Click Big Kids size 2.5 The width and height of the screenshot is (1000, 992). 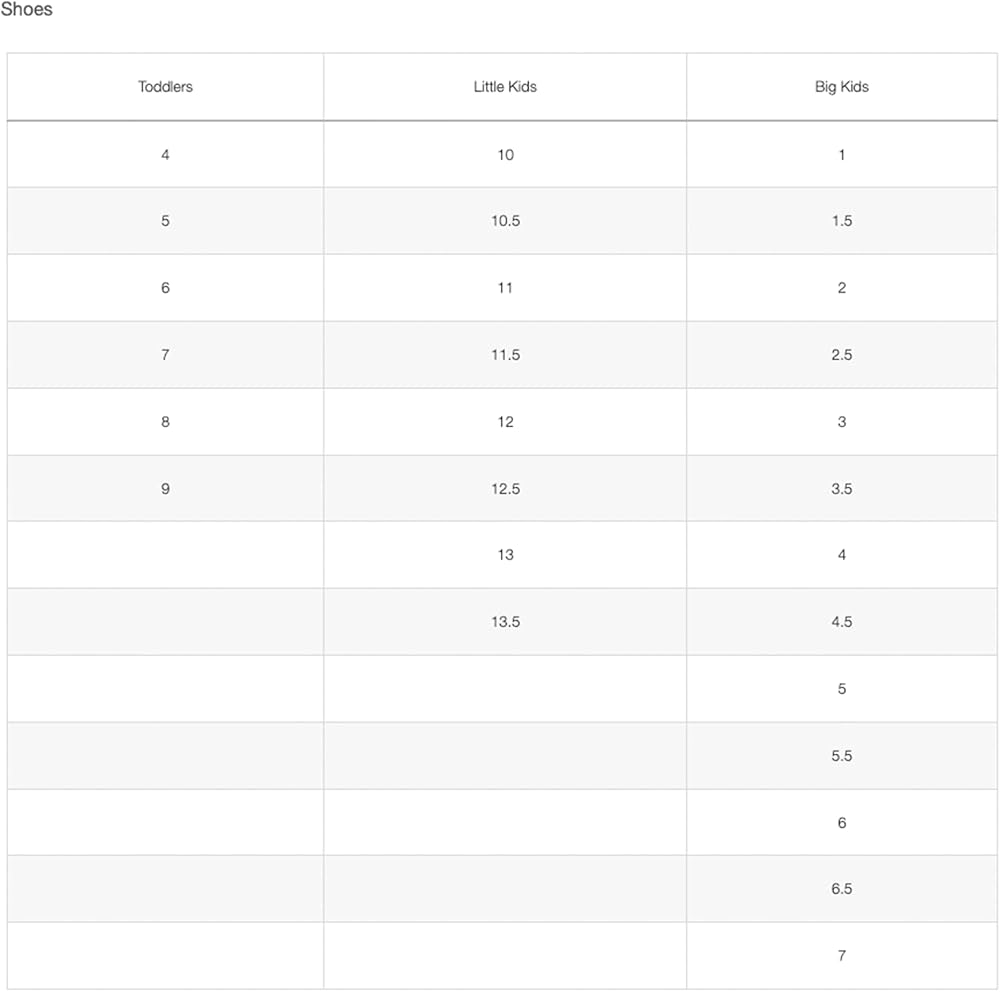(x=841, y=355)
